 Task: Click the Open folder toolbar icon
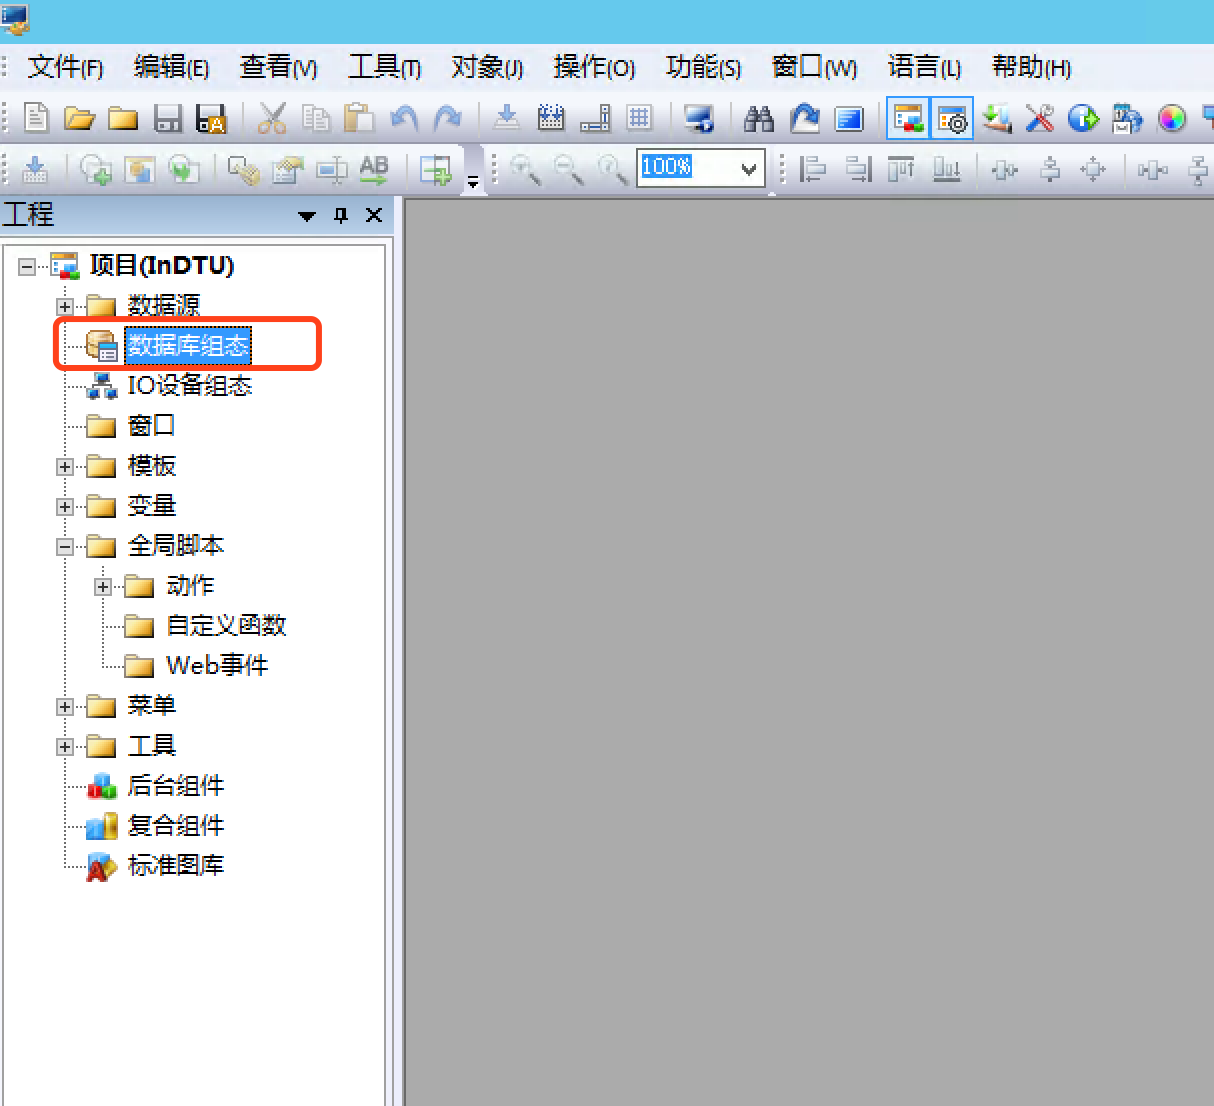click(79, 119)
